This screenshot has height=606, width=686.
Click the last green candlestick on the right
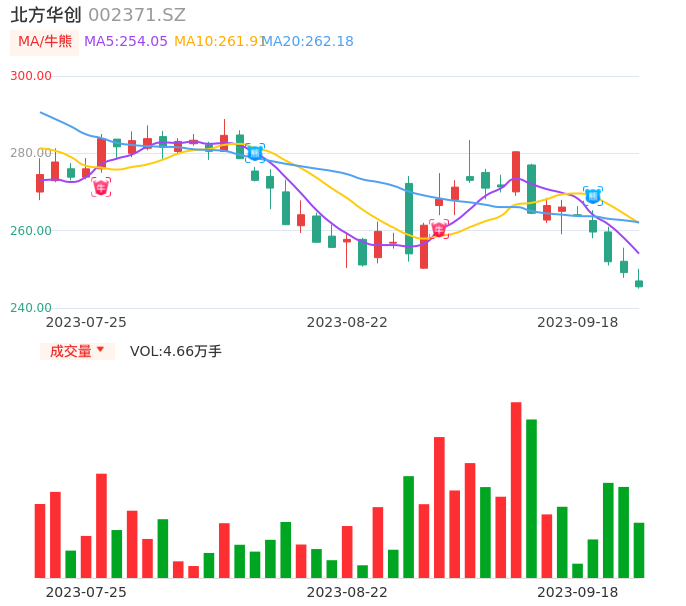639,284
